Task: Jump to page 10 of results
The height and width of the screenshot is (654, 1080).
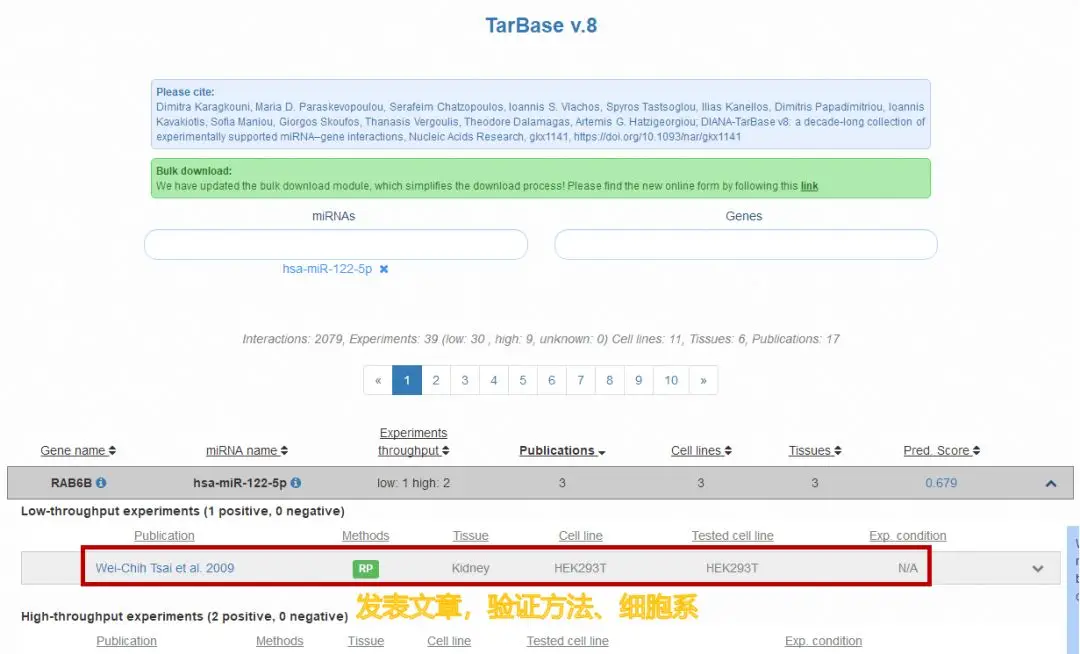Action: [671, 380]
